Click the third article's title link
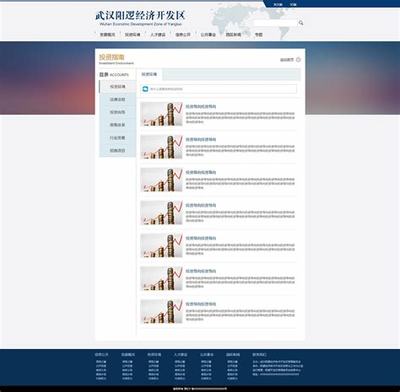Screen dimensions: 400x392 click(201, 172)
